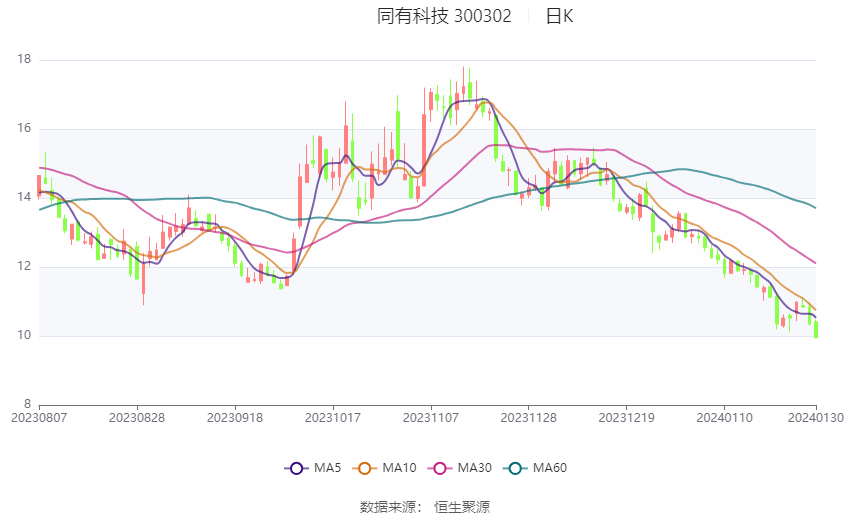The width and height of the screenshot is (850, 517).
Task: Click the 20240130 date axis label
Action: [816, 418]
